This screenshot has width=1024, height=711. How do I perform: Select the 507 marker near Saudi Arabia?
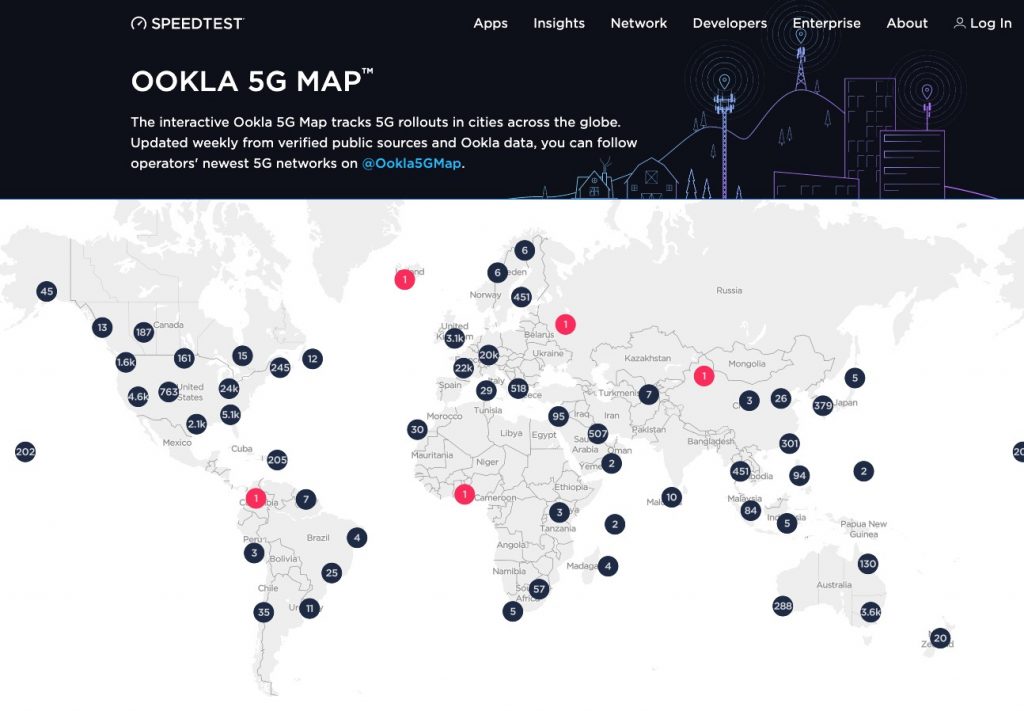point(598,434)
